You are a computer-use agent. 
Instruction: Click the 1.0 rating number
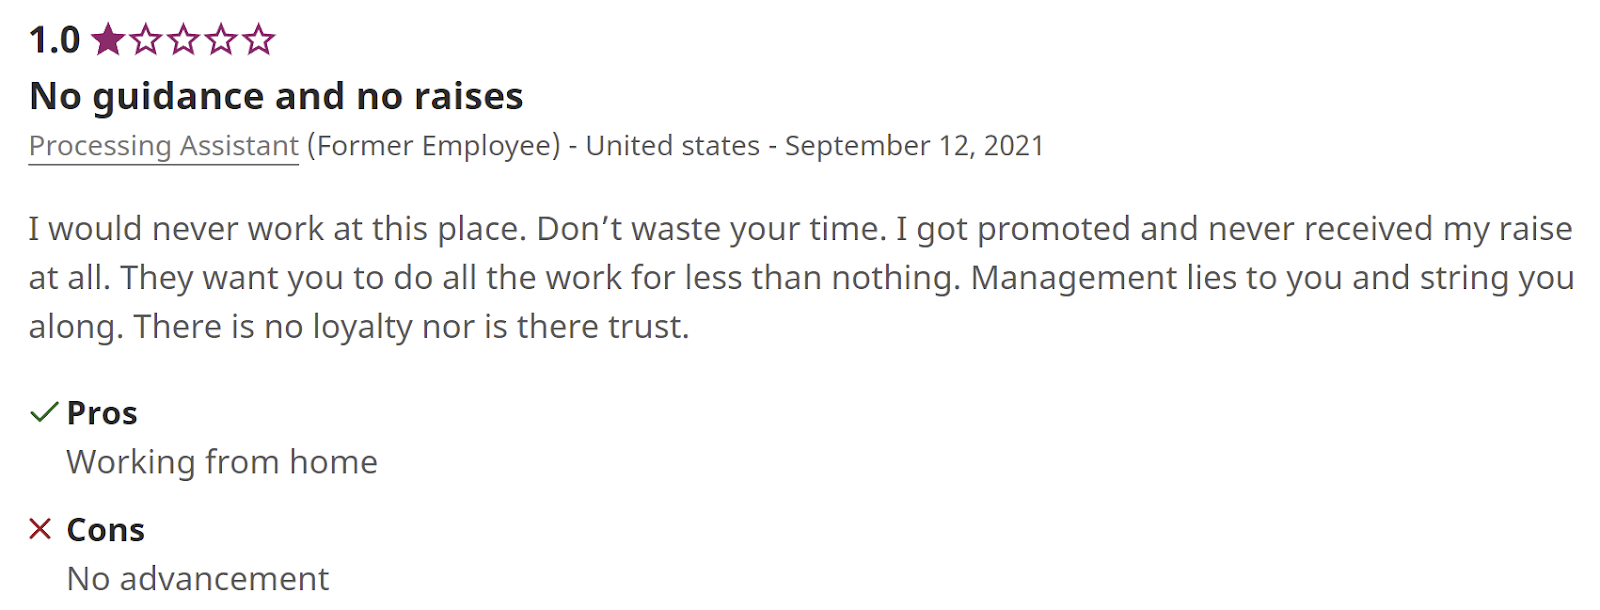[x=54, y=40]
